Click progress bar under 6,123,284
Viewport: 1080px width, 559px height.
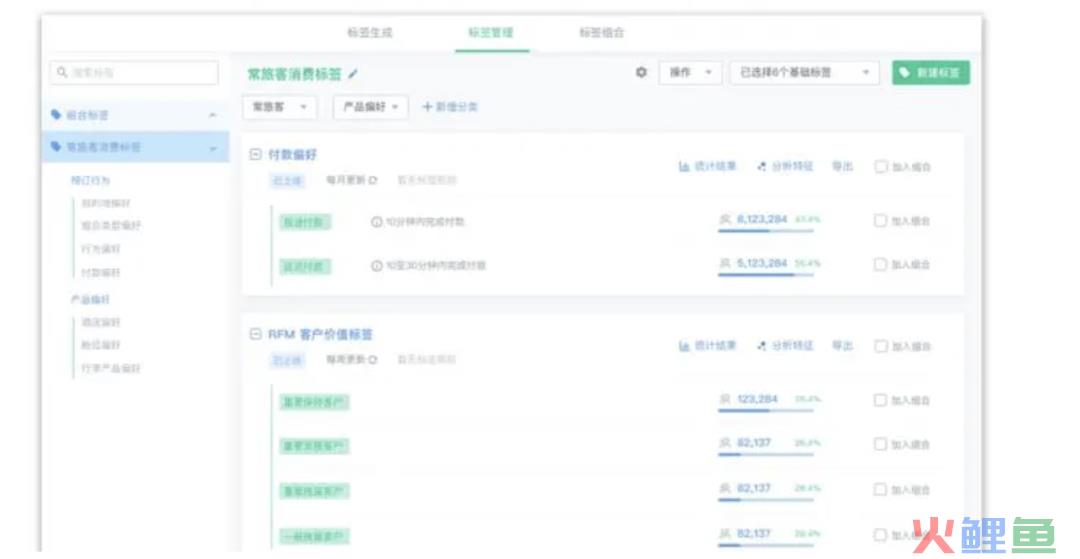[766, 231]
